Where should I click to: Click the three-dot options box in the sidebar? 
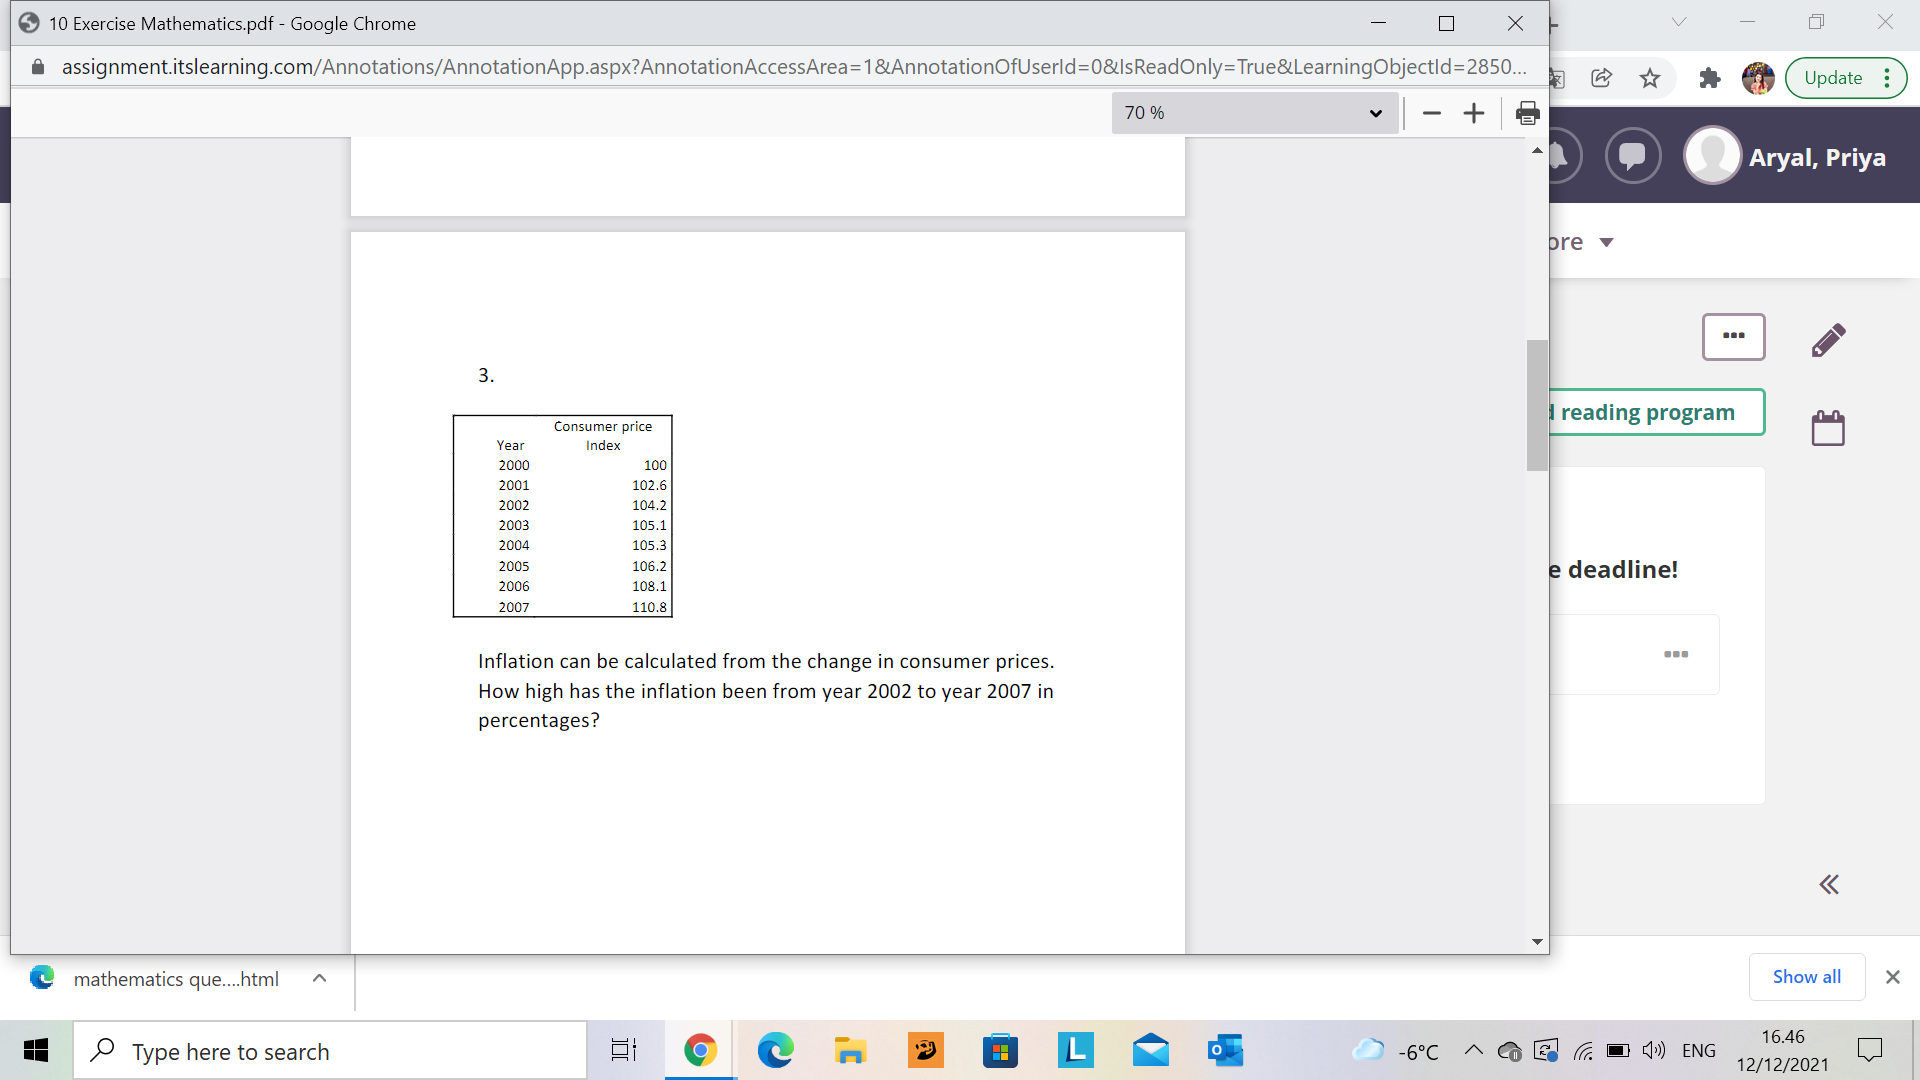tap(1734, 337)
